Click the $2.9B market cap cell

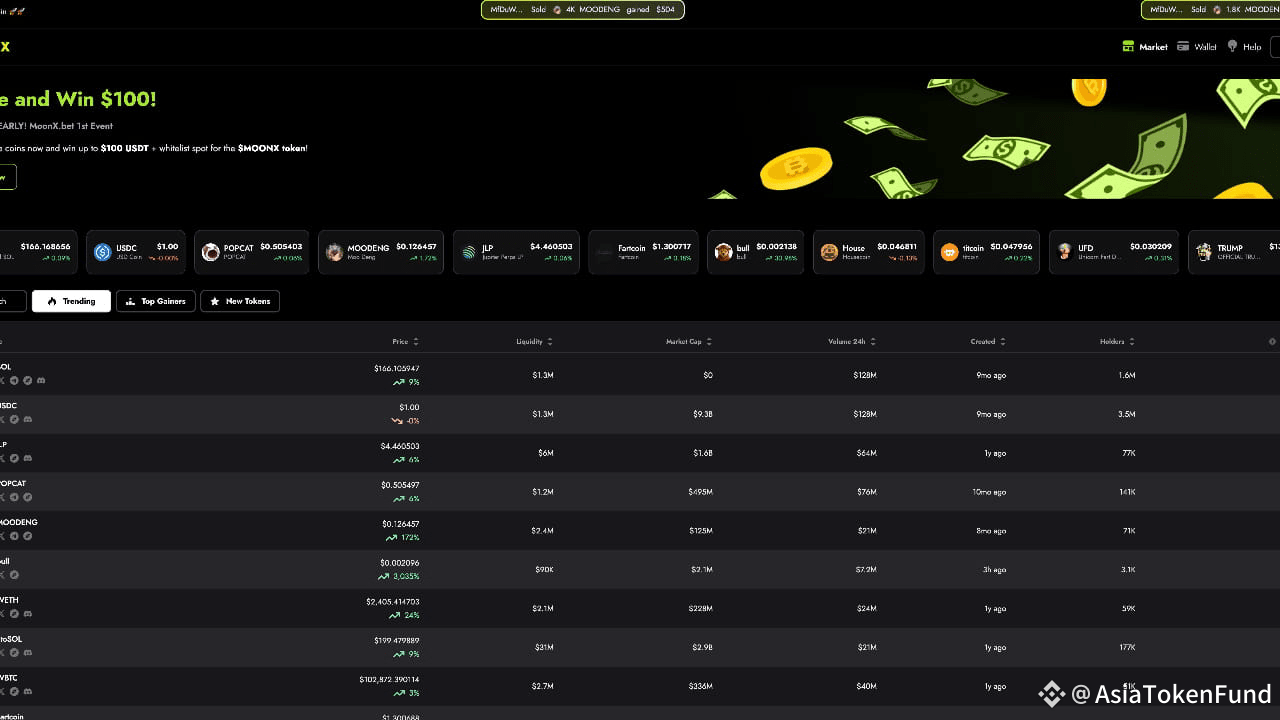click(x=702, y=648)
